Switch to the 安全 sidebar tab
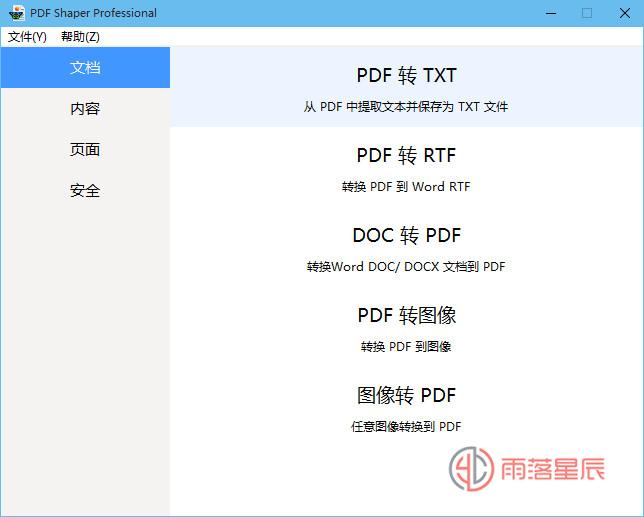This screenshot has width=644, height=517. 85,191
